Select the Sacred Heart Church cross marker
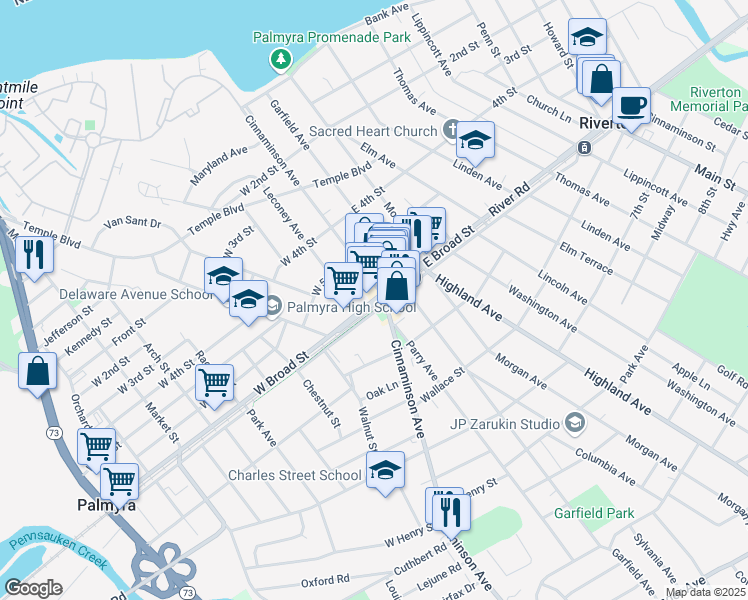The image size is (748, 600). (x=451, y=129)
